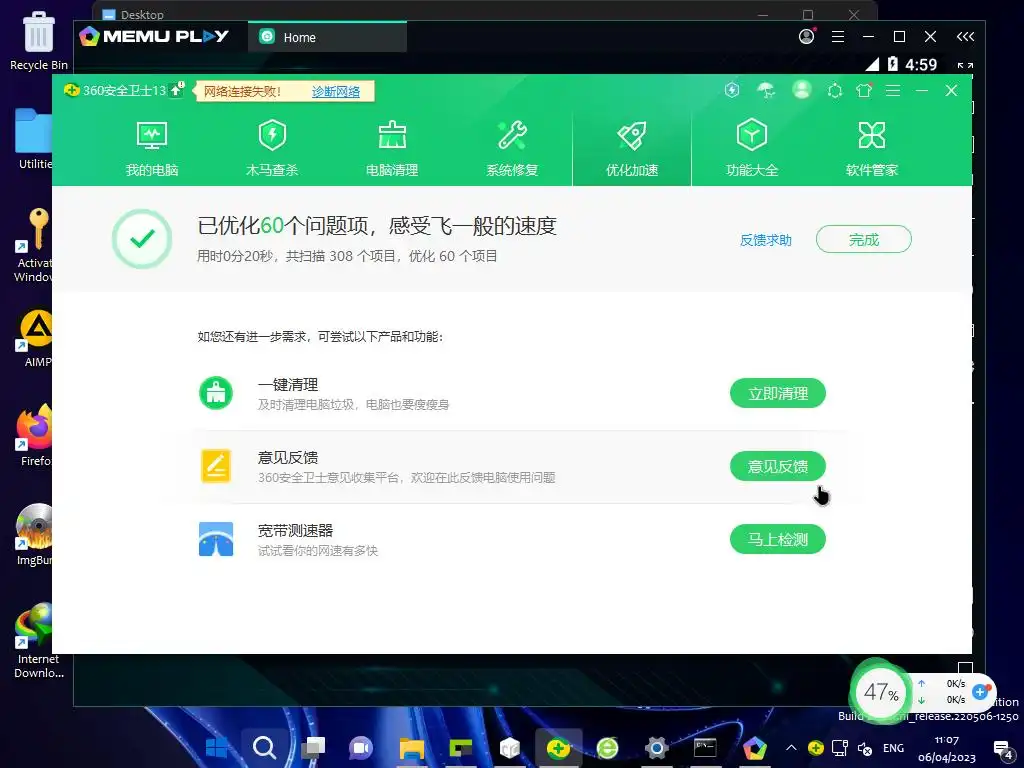Click the umbrella icon in 360 header
This screenshot has height=768, width=1024.
point(766,90)
